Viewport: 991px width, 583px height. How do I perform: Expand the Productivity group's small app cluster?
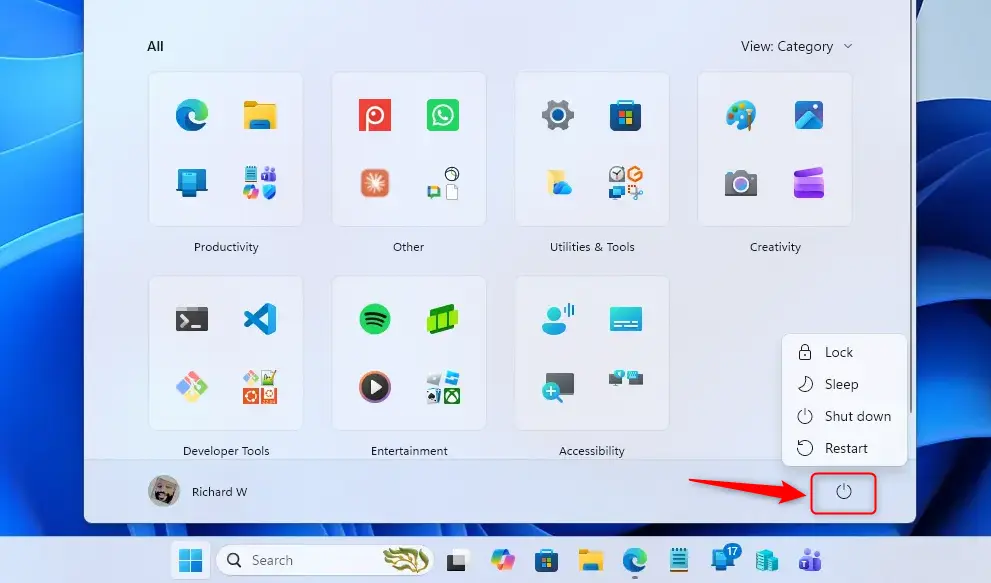click(x=260, y=183)
